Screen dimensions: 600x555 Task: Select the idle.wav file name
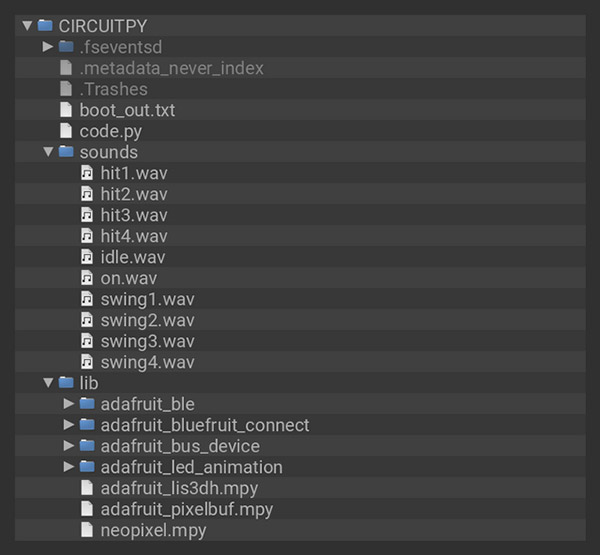(x=133, y=257)
